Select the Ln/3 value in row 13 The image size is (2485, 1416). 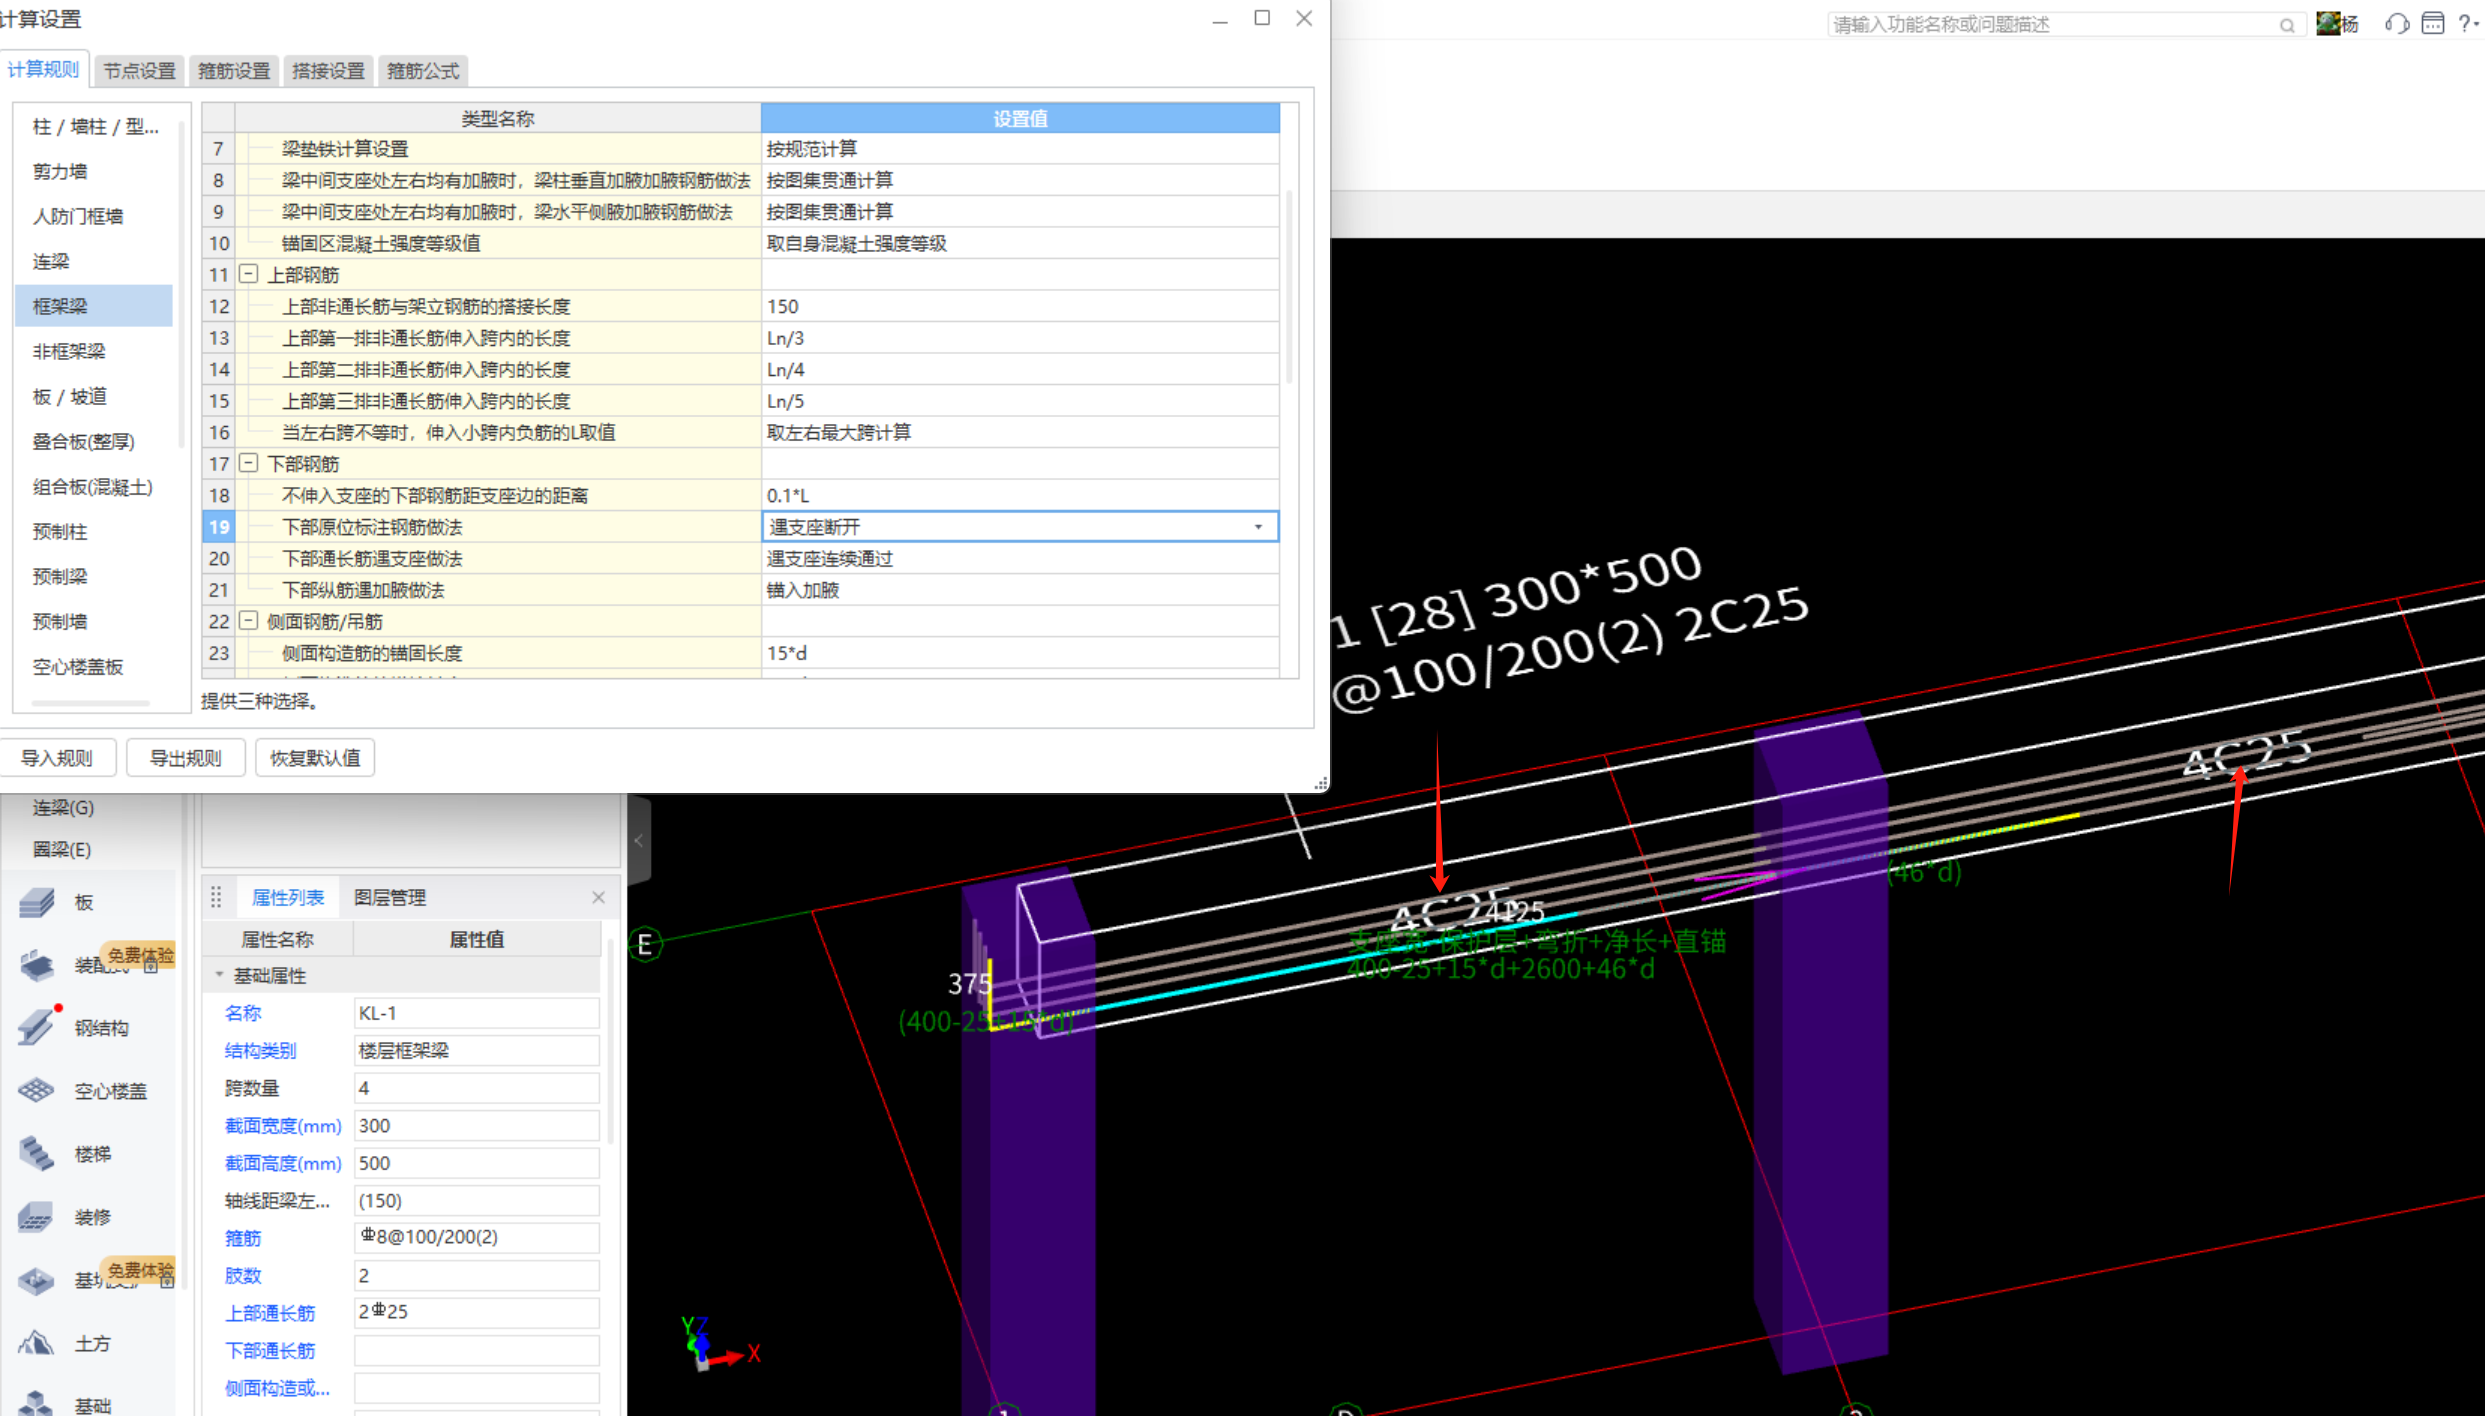pyautogui.click(x=1020, y=338)
